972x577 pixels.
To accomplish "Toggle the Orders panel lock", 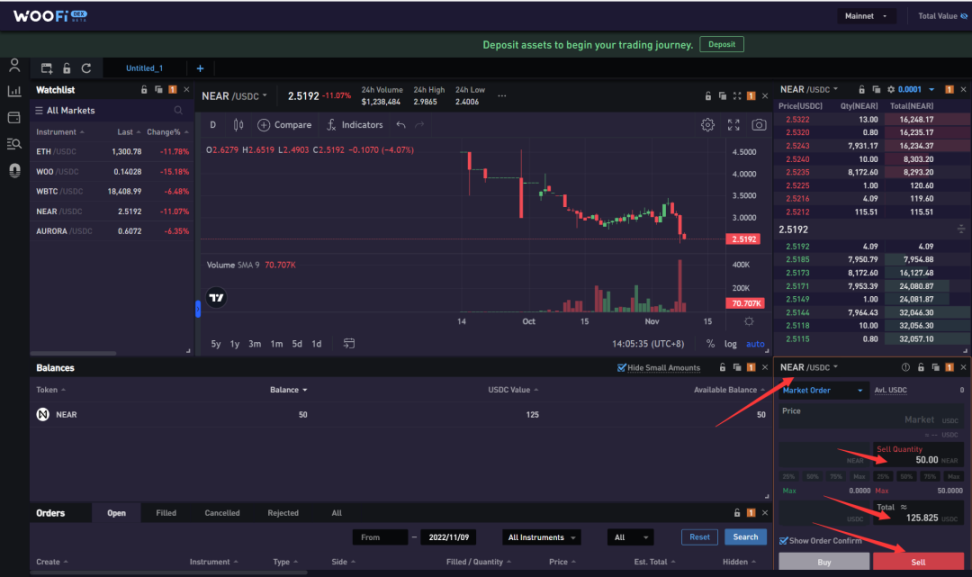I will tap(737, 513).
